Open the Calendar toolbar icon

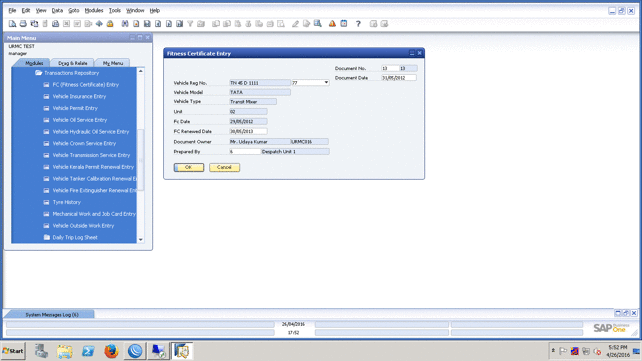pyautogui.click(x=344, y=24)
